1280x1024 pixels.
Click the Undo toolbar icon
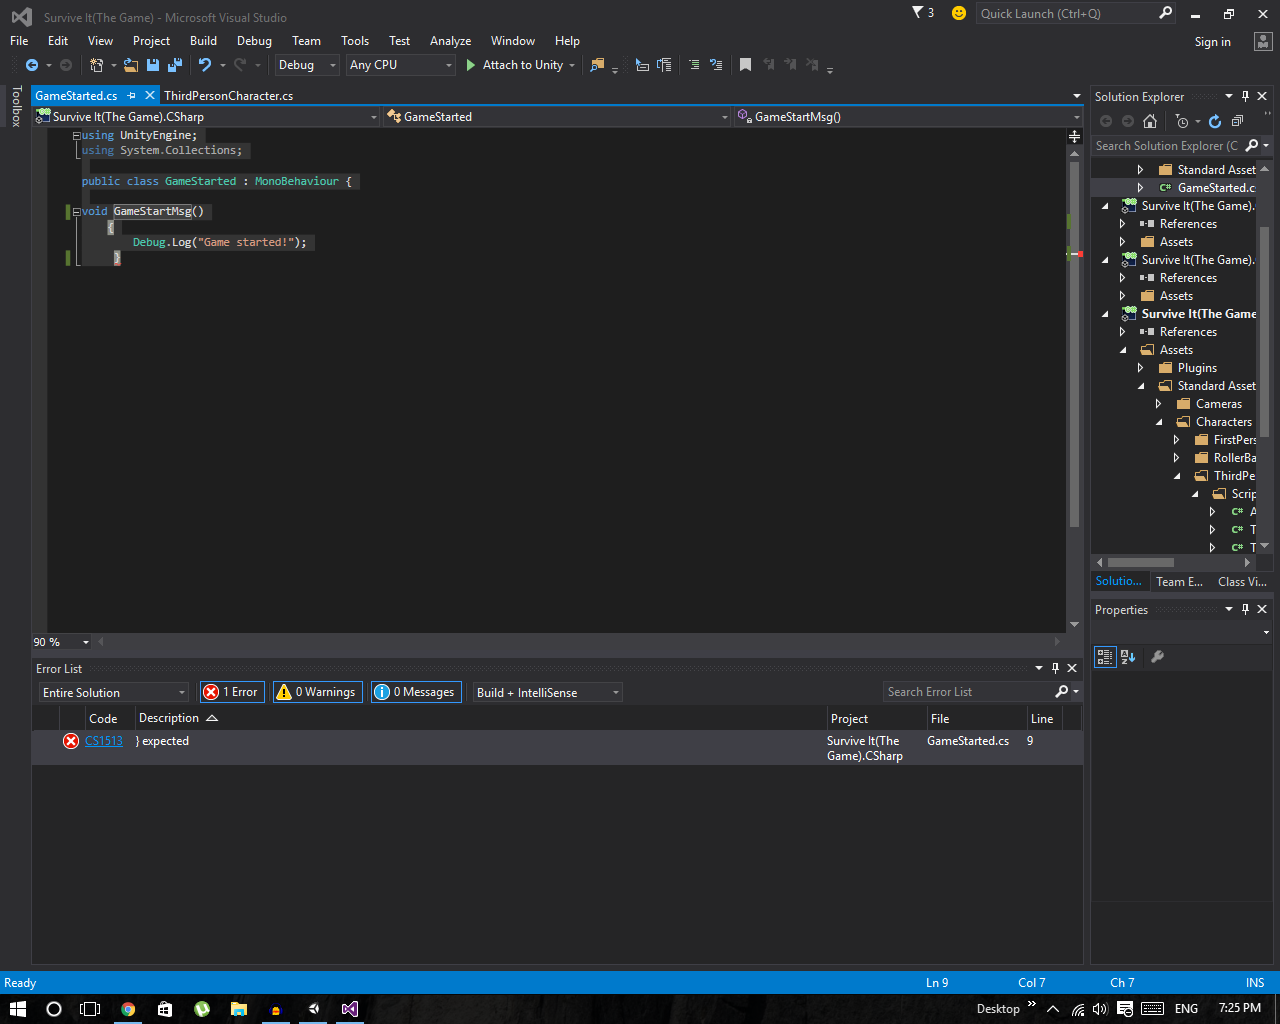(x=205, y=65)
